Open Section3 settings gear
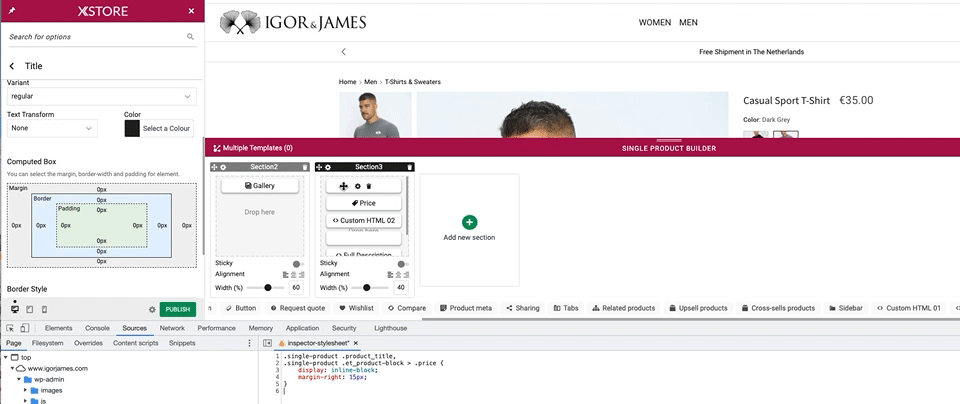 (x=328, y=167)
